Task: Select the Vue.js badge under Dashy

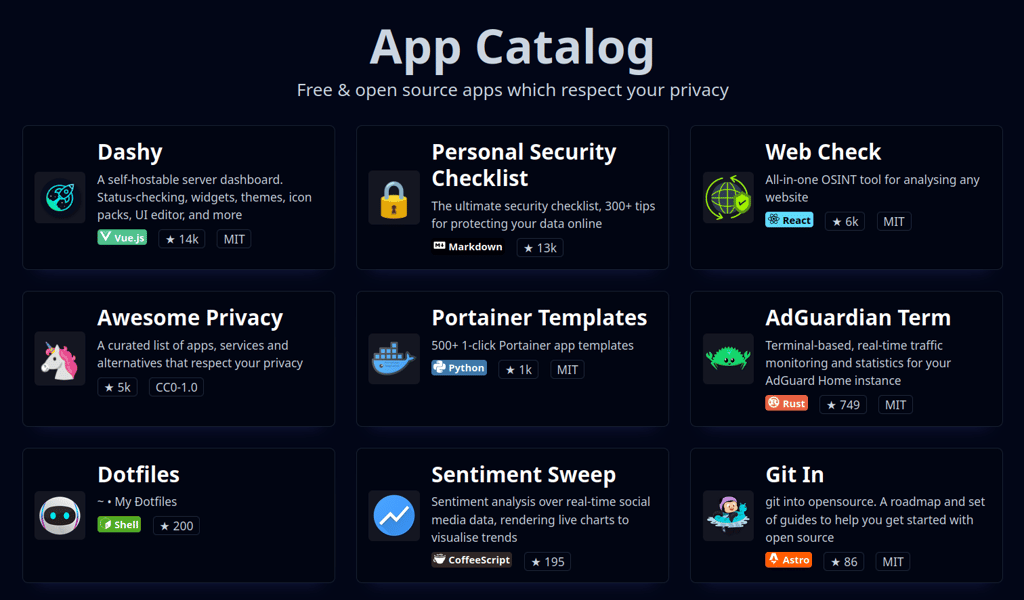Action: (121, 238)
